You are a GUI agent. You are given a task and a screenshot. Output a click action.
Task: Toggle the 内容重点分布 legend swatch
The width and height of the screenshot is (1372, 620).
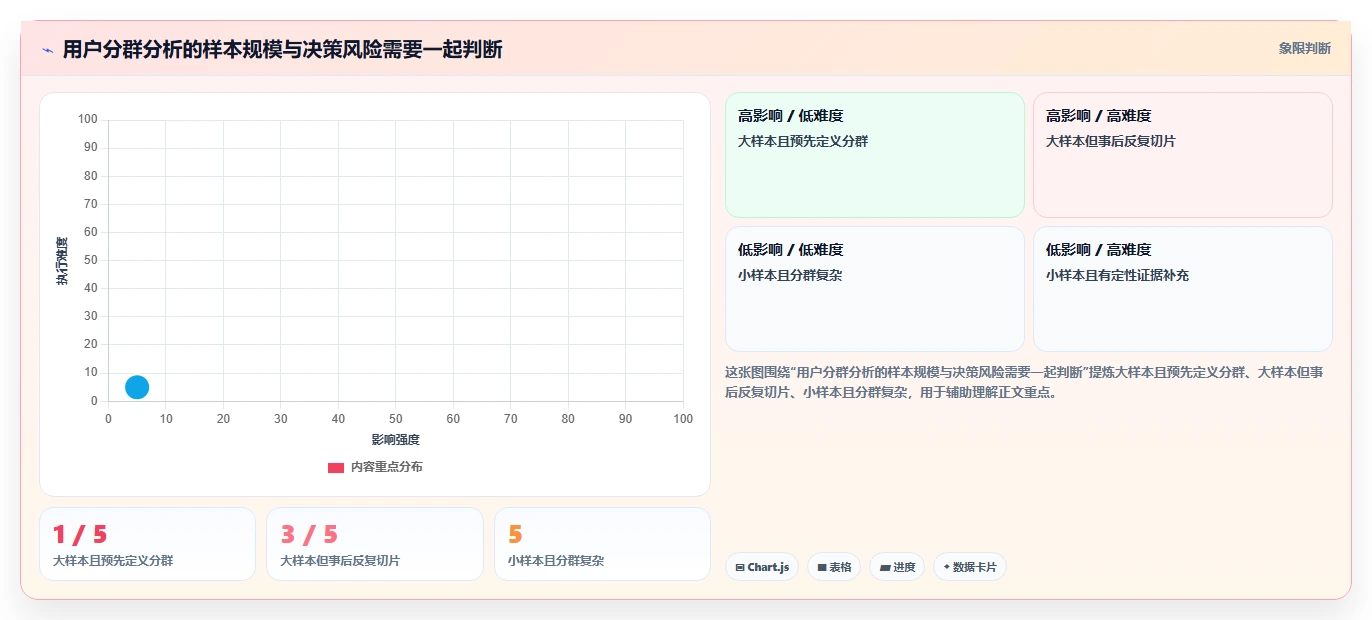336,467
